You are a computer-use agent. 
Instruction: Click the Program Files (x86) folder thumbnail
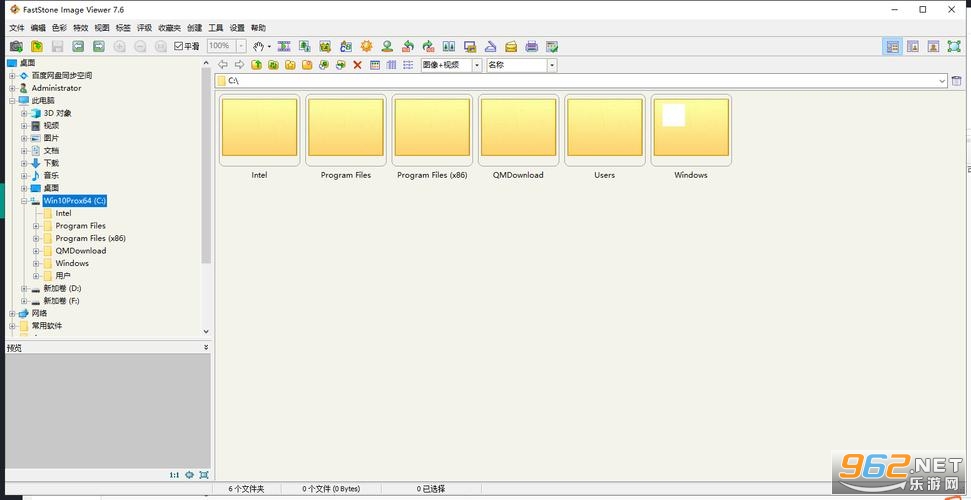[x=432, y=131]
